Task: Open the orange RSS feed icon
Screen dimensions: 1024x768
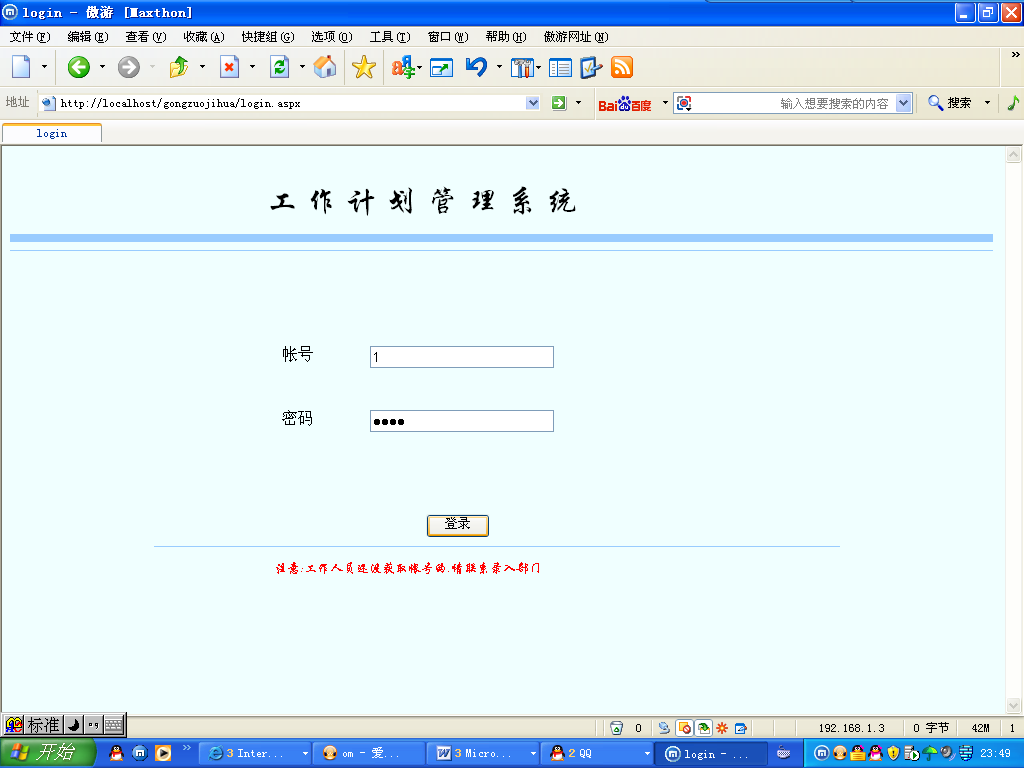Action: (x=622, y=67)
